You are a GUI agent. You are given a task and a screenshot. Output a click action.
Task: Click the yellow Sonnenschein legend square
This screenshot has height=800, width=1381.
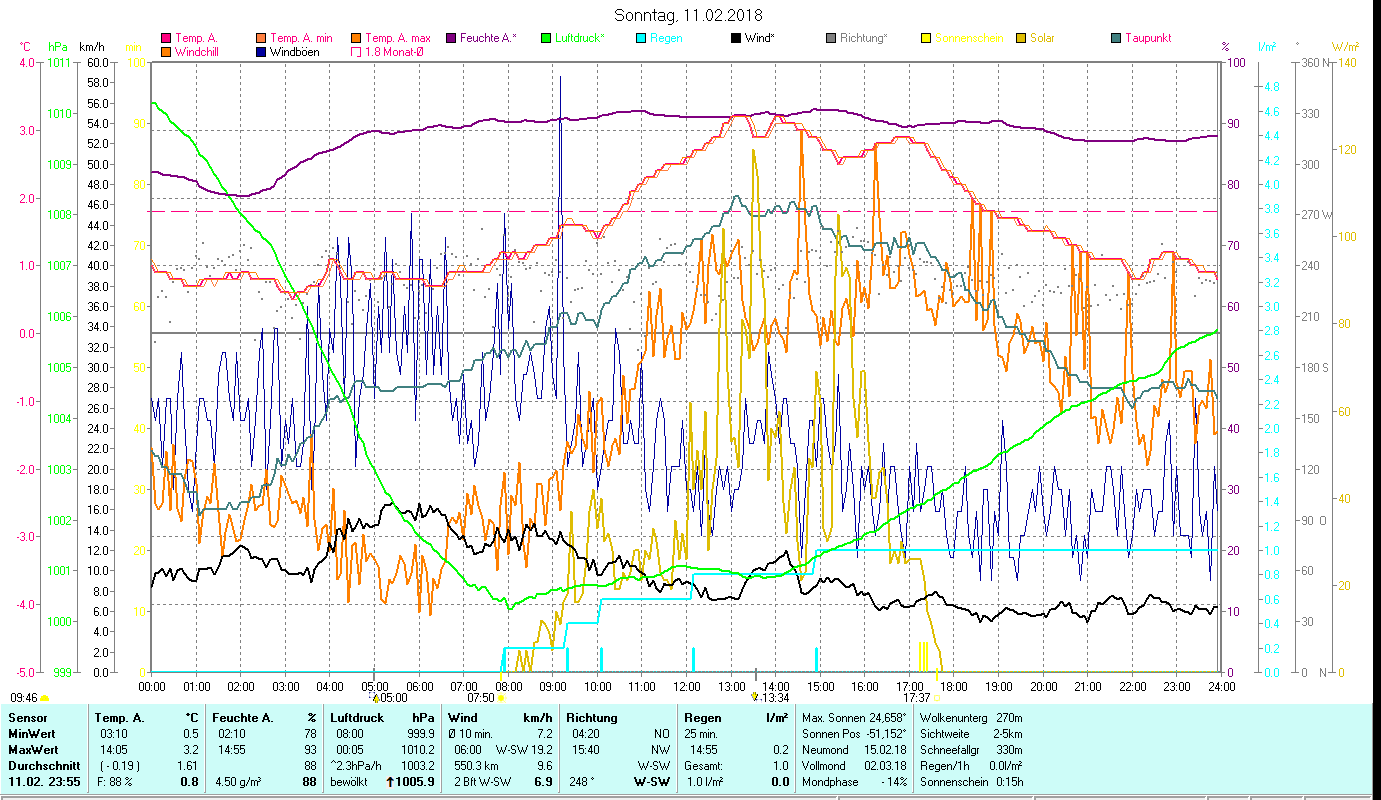point(927,39)
